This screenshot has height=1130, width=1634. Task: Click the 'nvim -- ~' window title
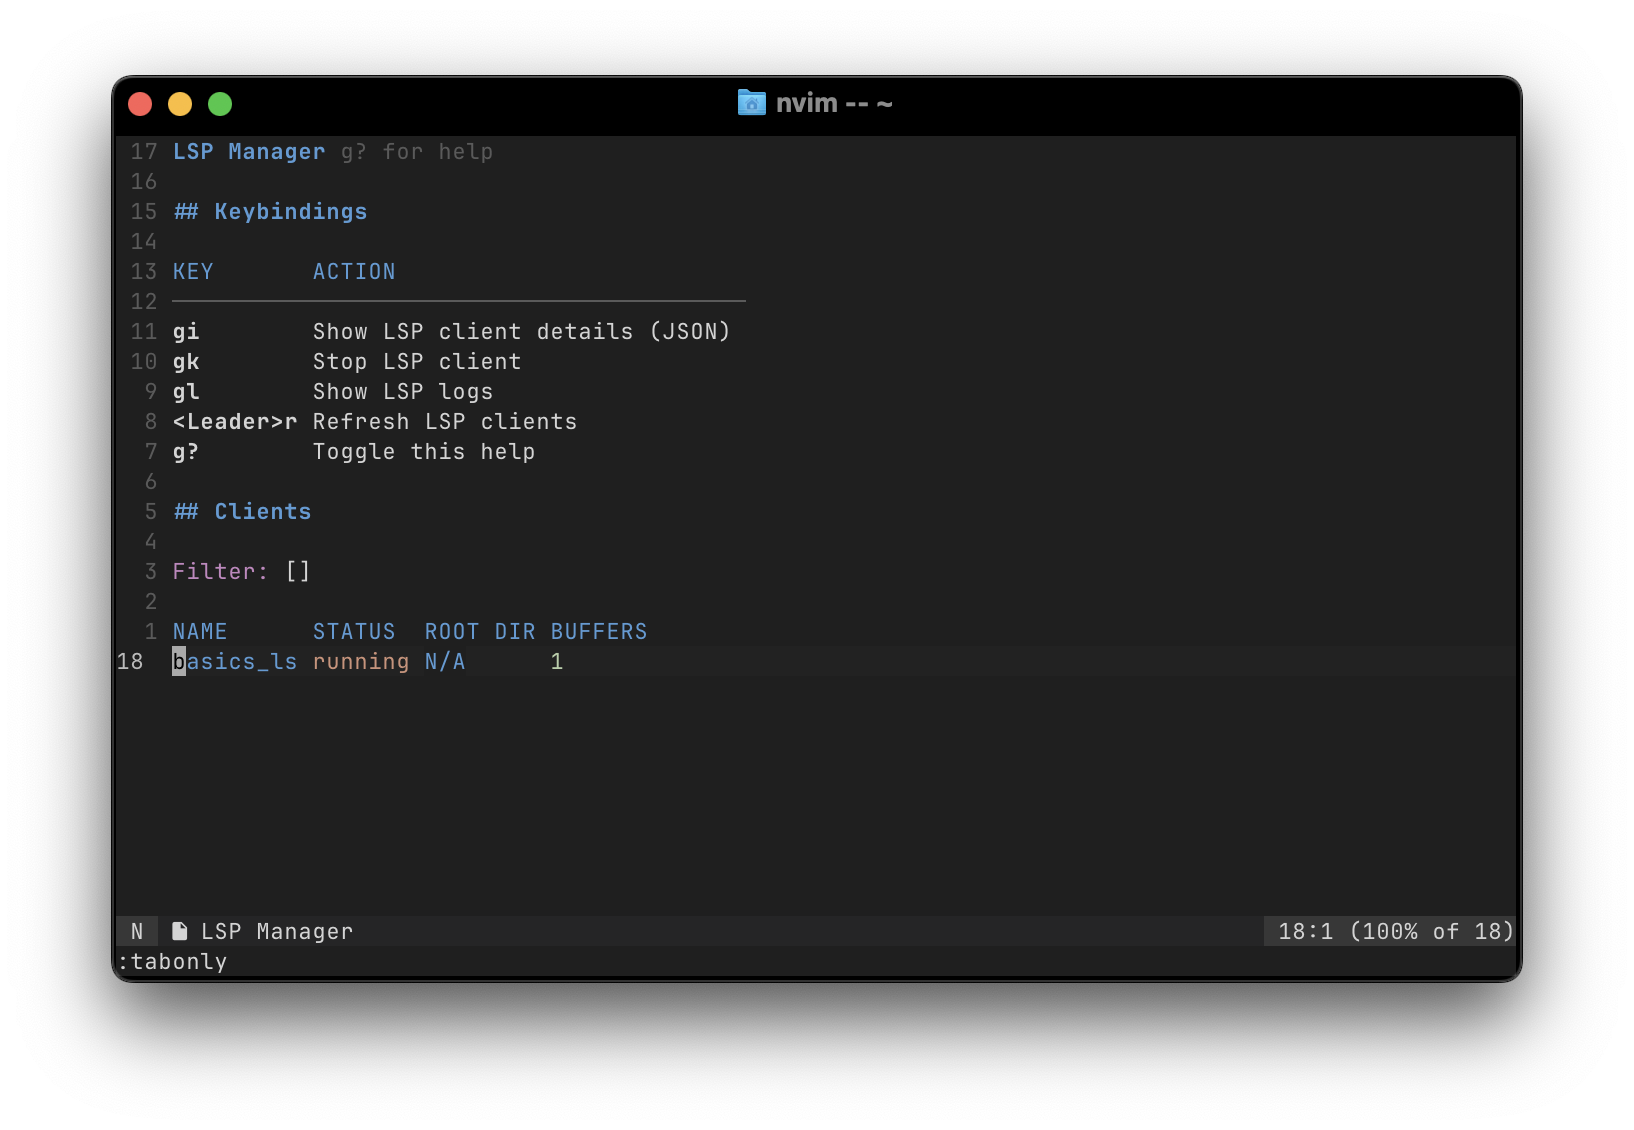(834, 103)
